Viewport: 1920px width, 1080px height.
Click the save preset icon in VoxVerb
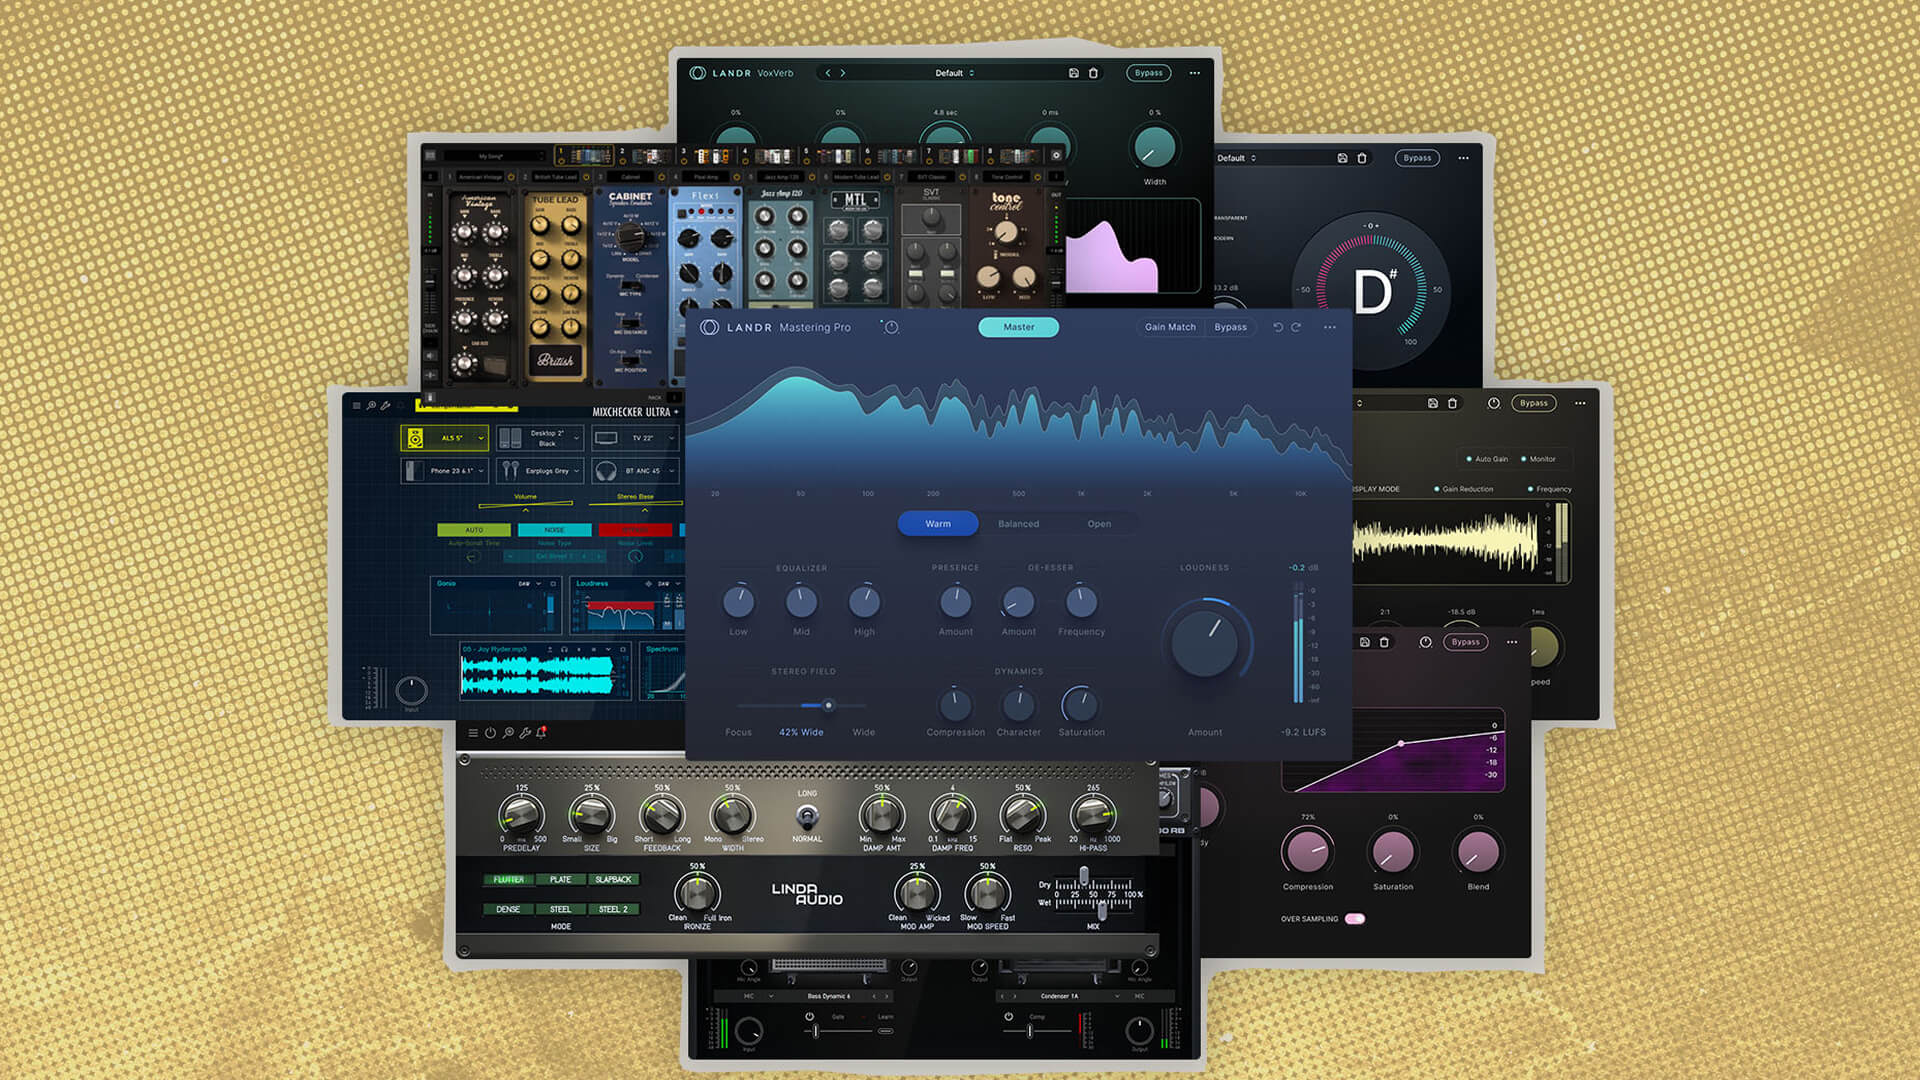[x=1073, y=73]
